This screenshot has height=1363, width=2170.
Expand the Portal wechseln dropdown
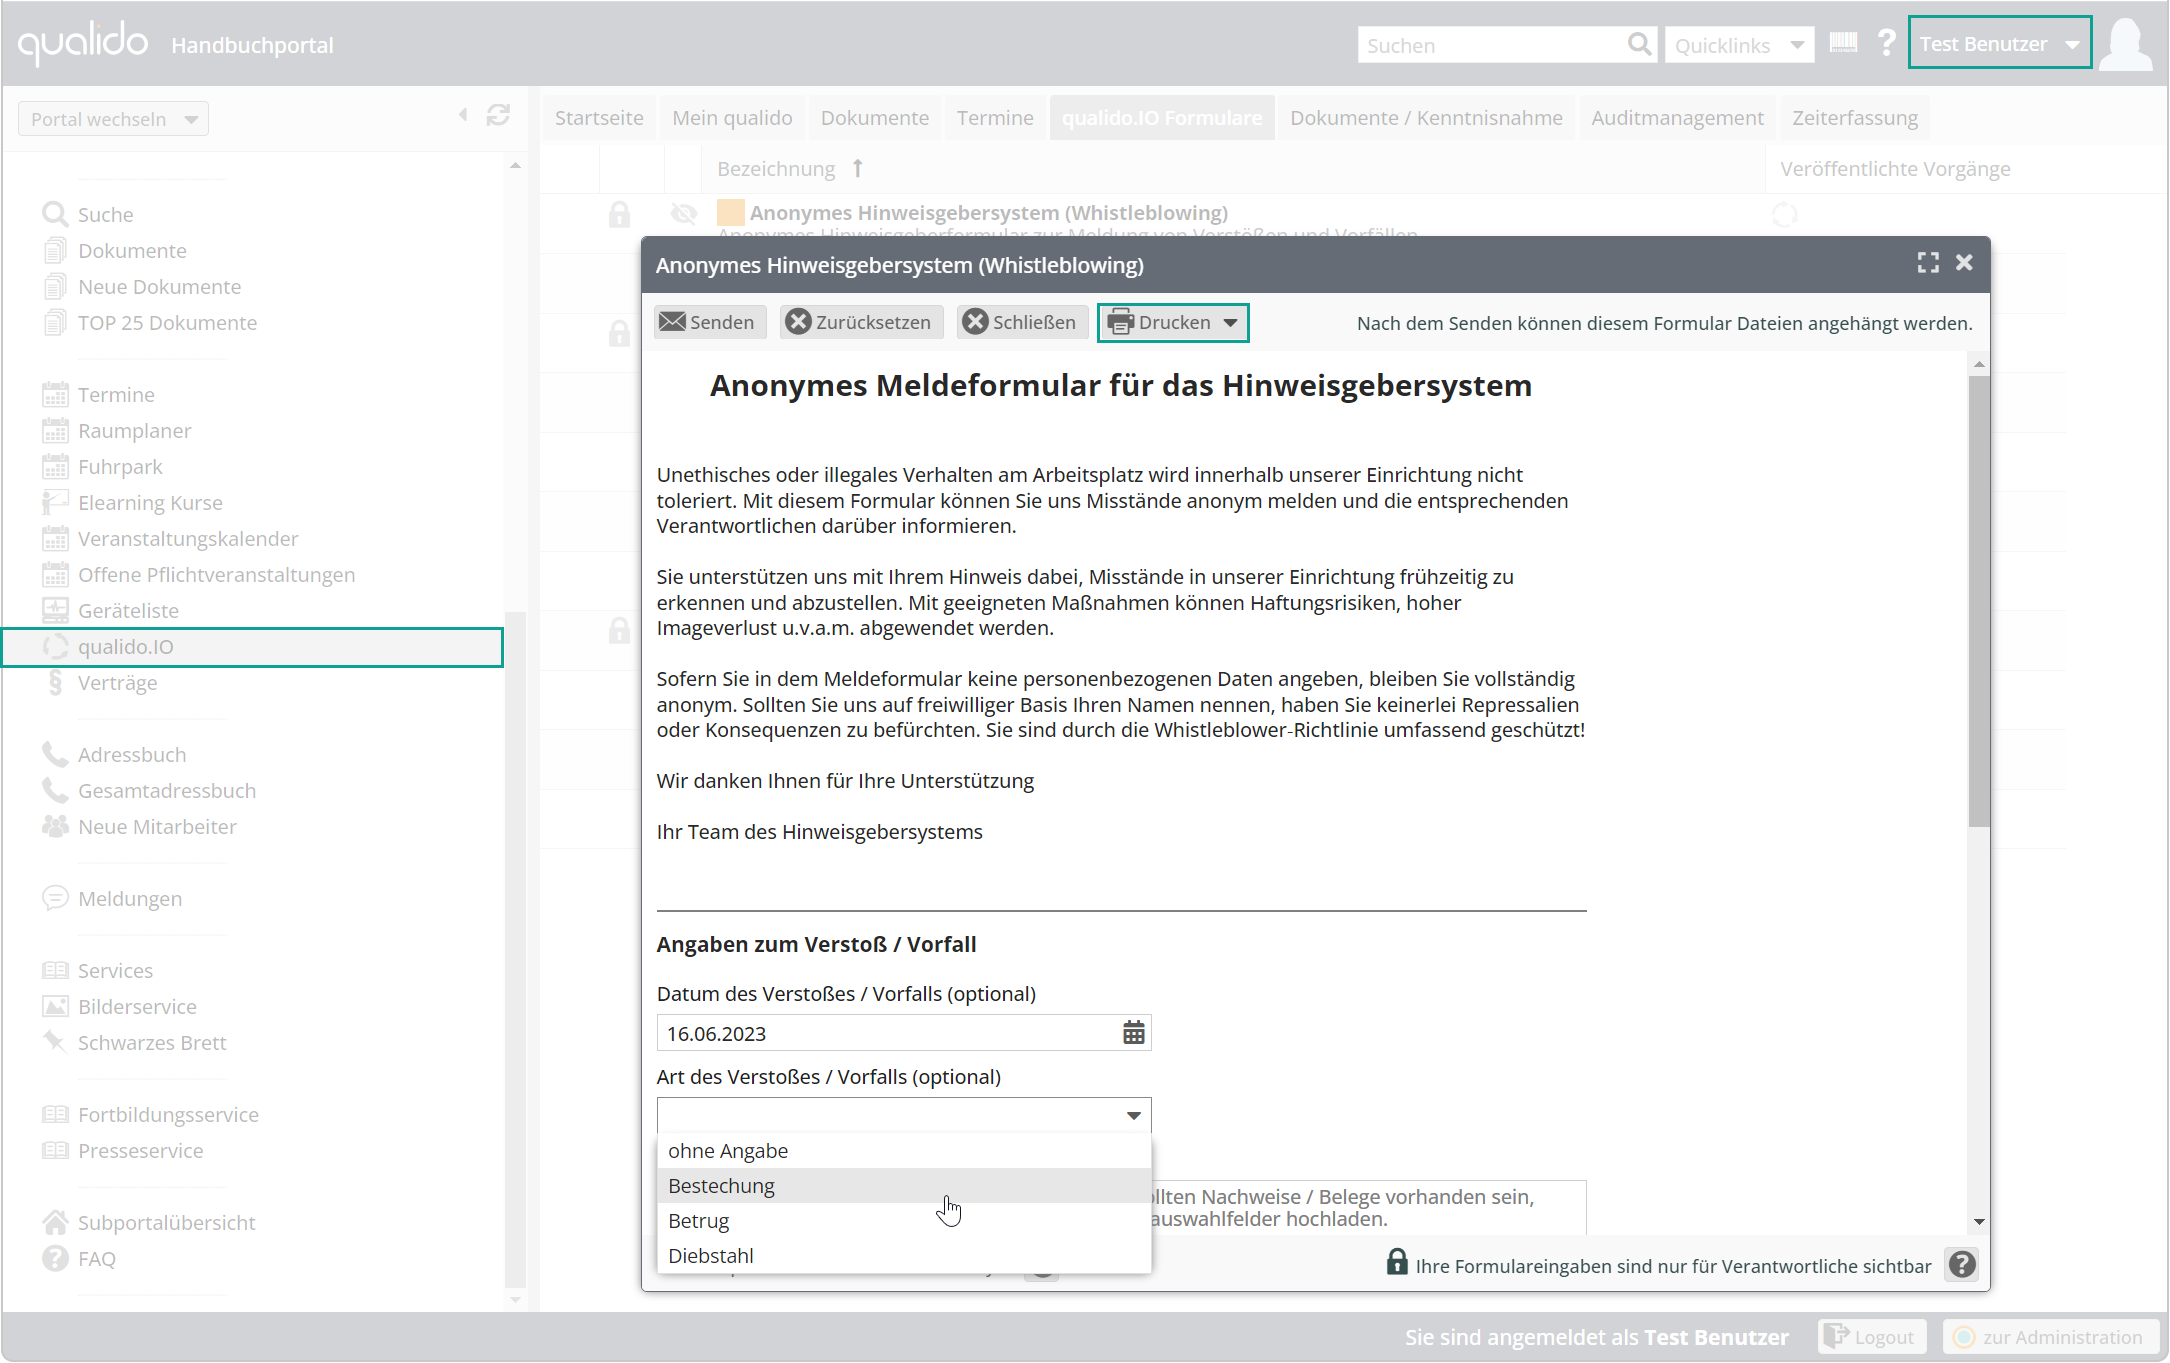pyautogui.click(x=113, y=119)
